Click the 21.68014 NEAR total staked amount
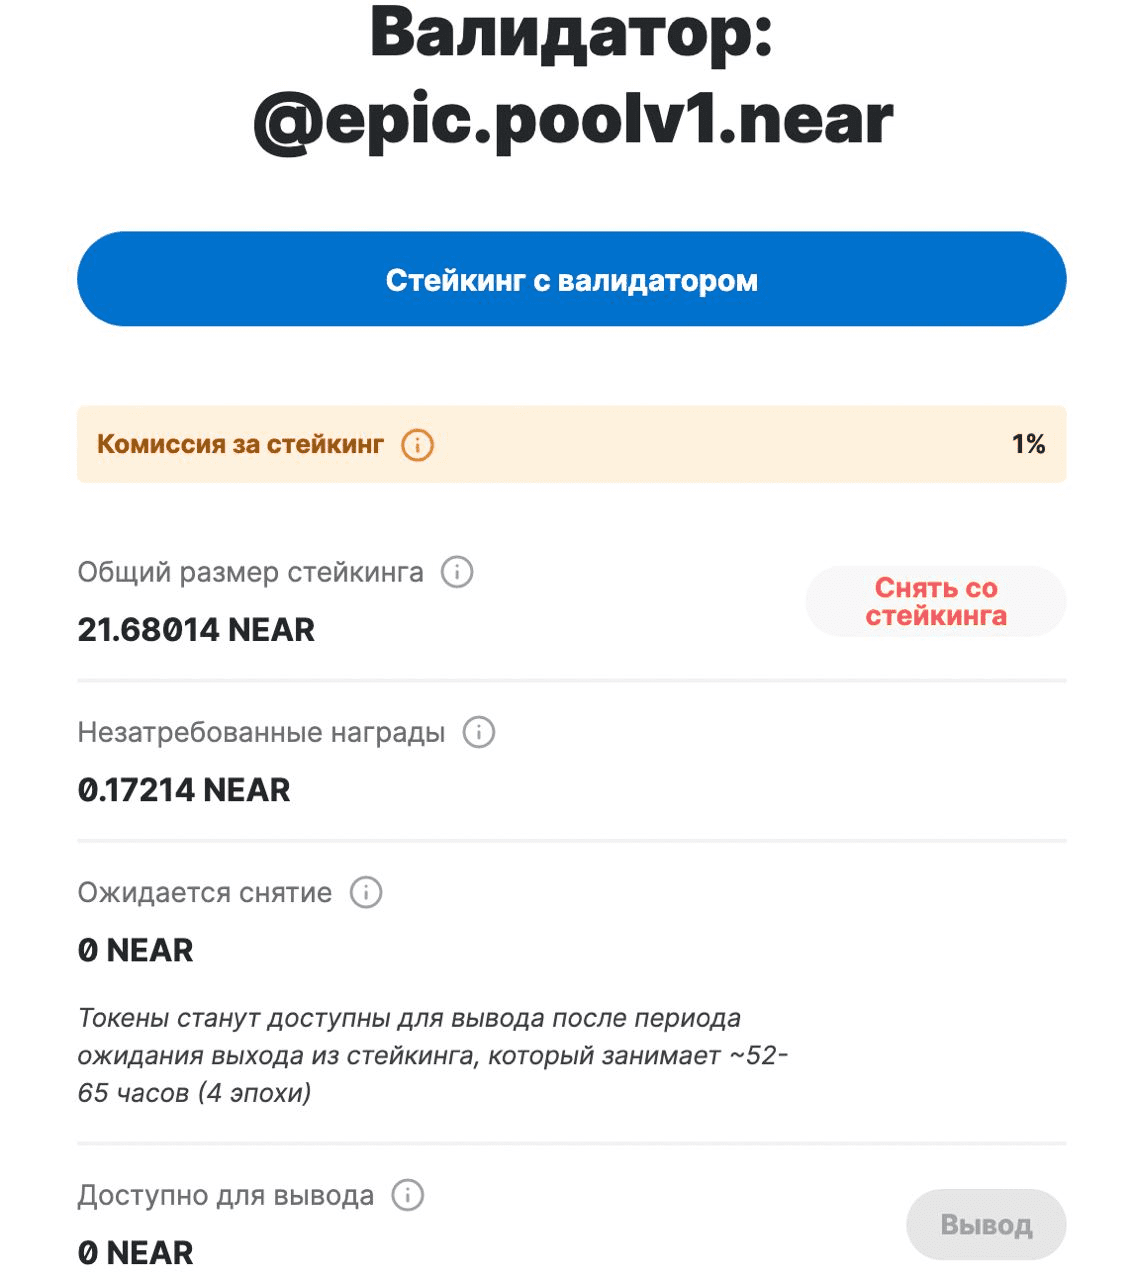Viewport: 1134px width, 1280px height. 196,630
